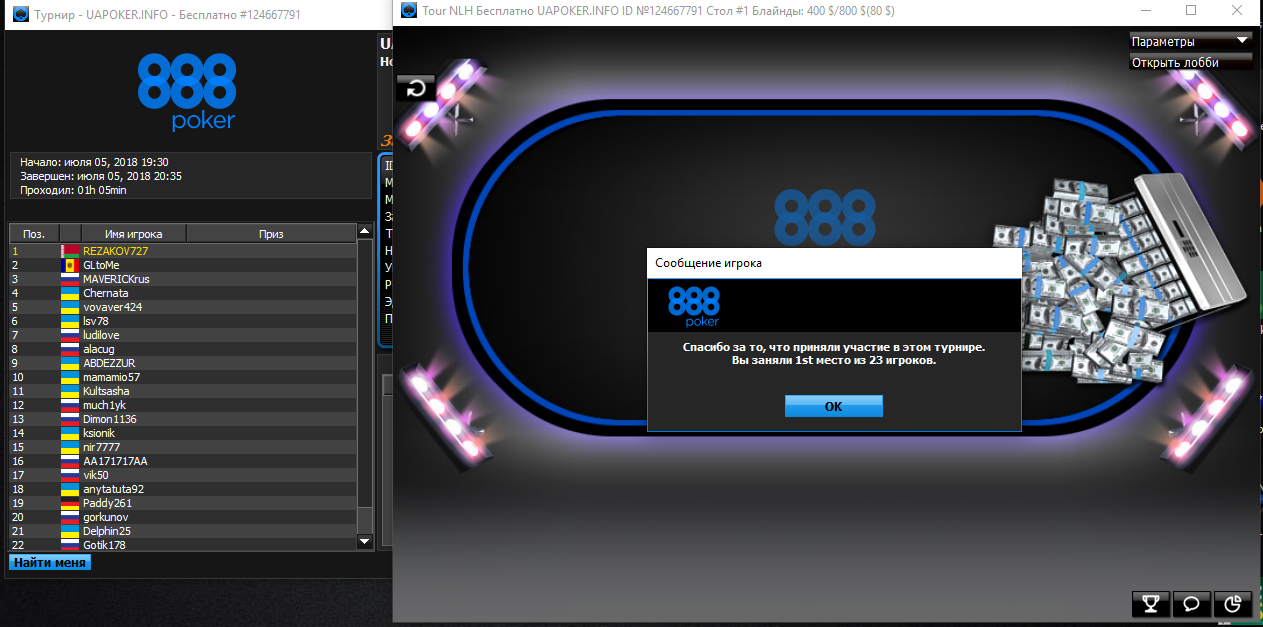Click Открыть лобби button

click(1190, 61)
